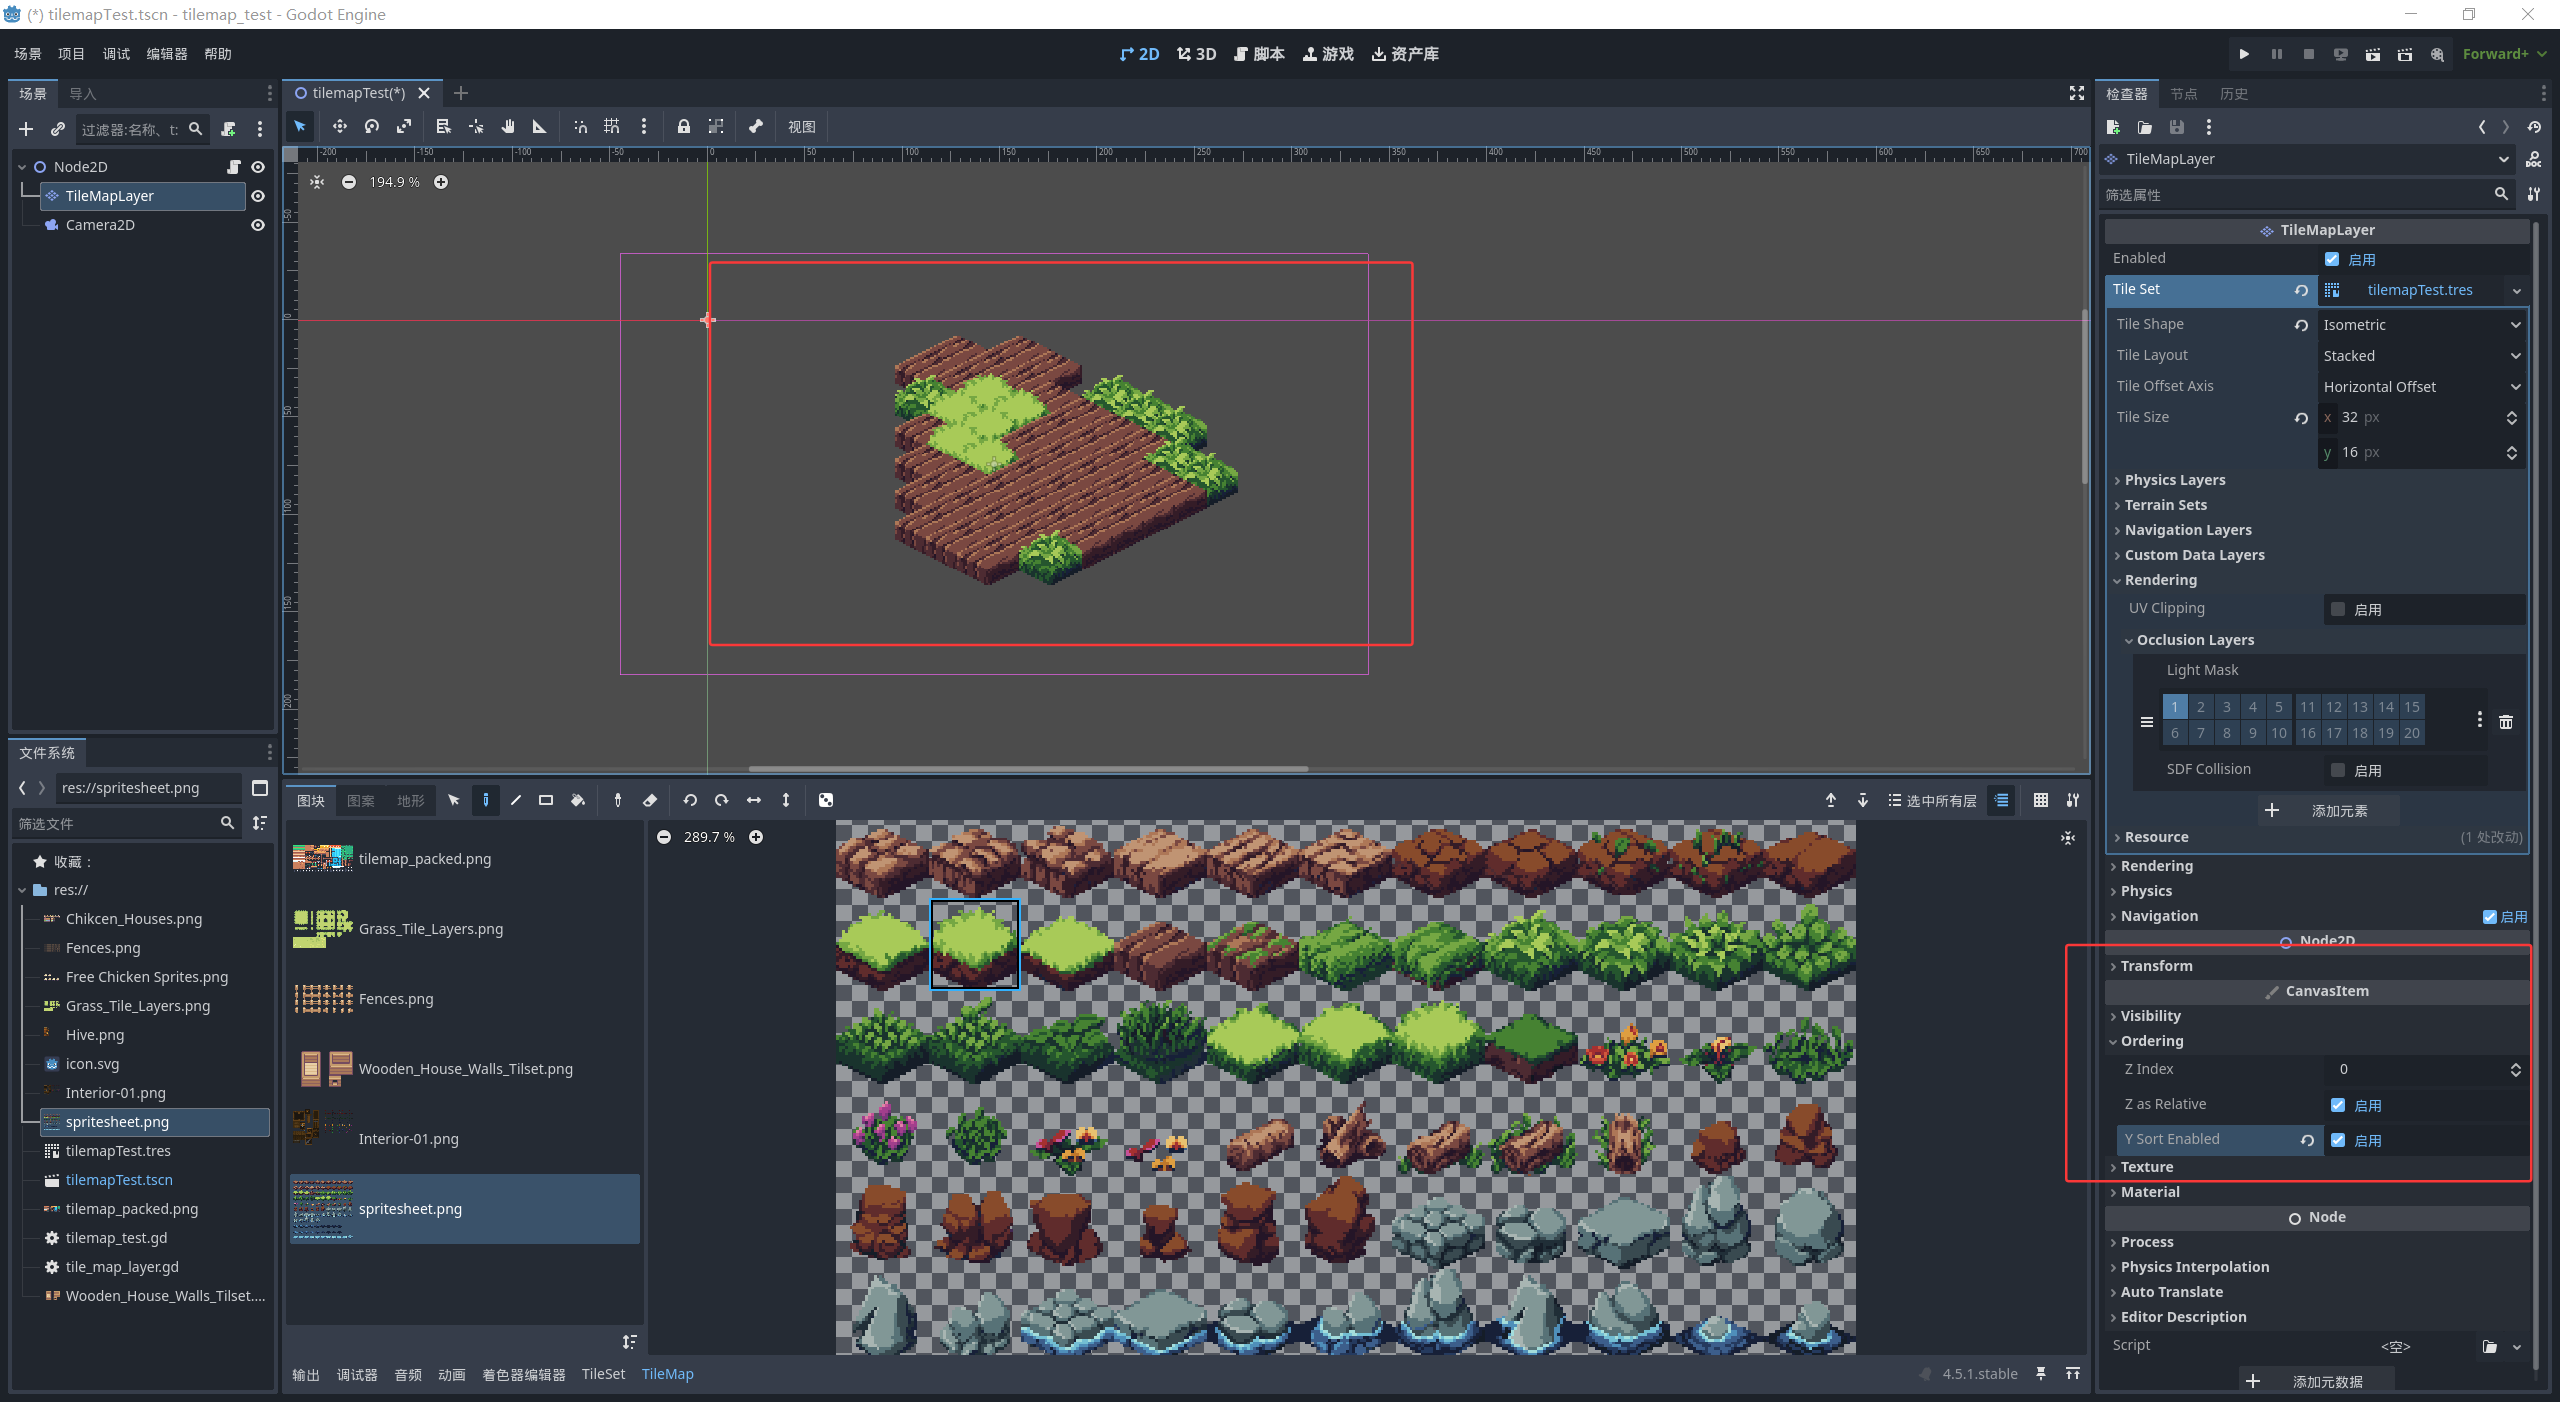
Task: Select the Rotate mode tool
Action: click(x=372, y=126)
